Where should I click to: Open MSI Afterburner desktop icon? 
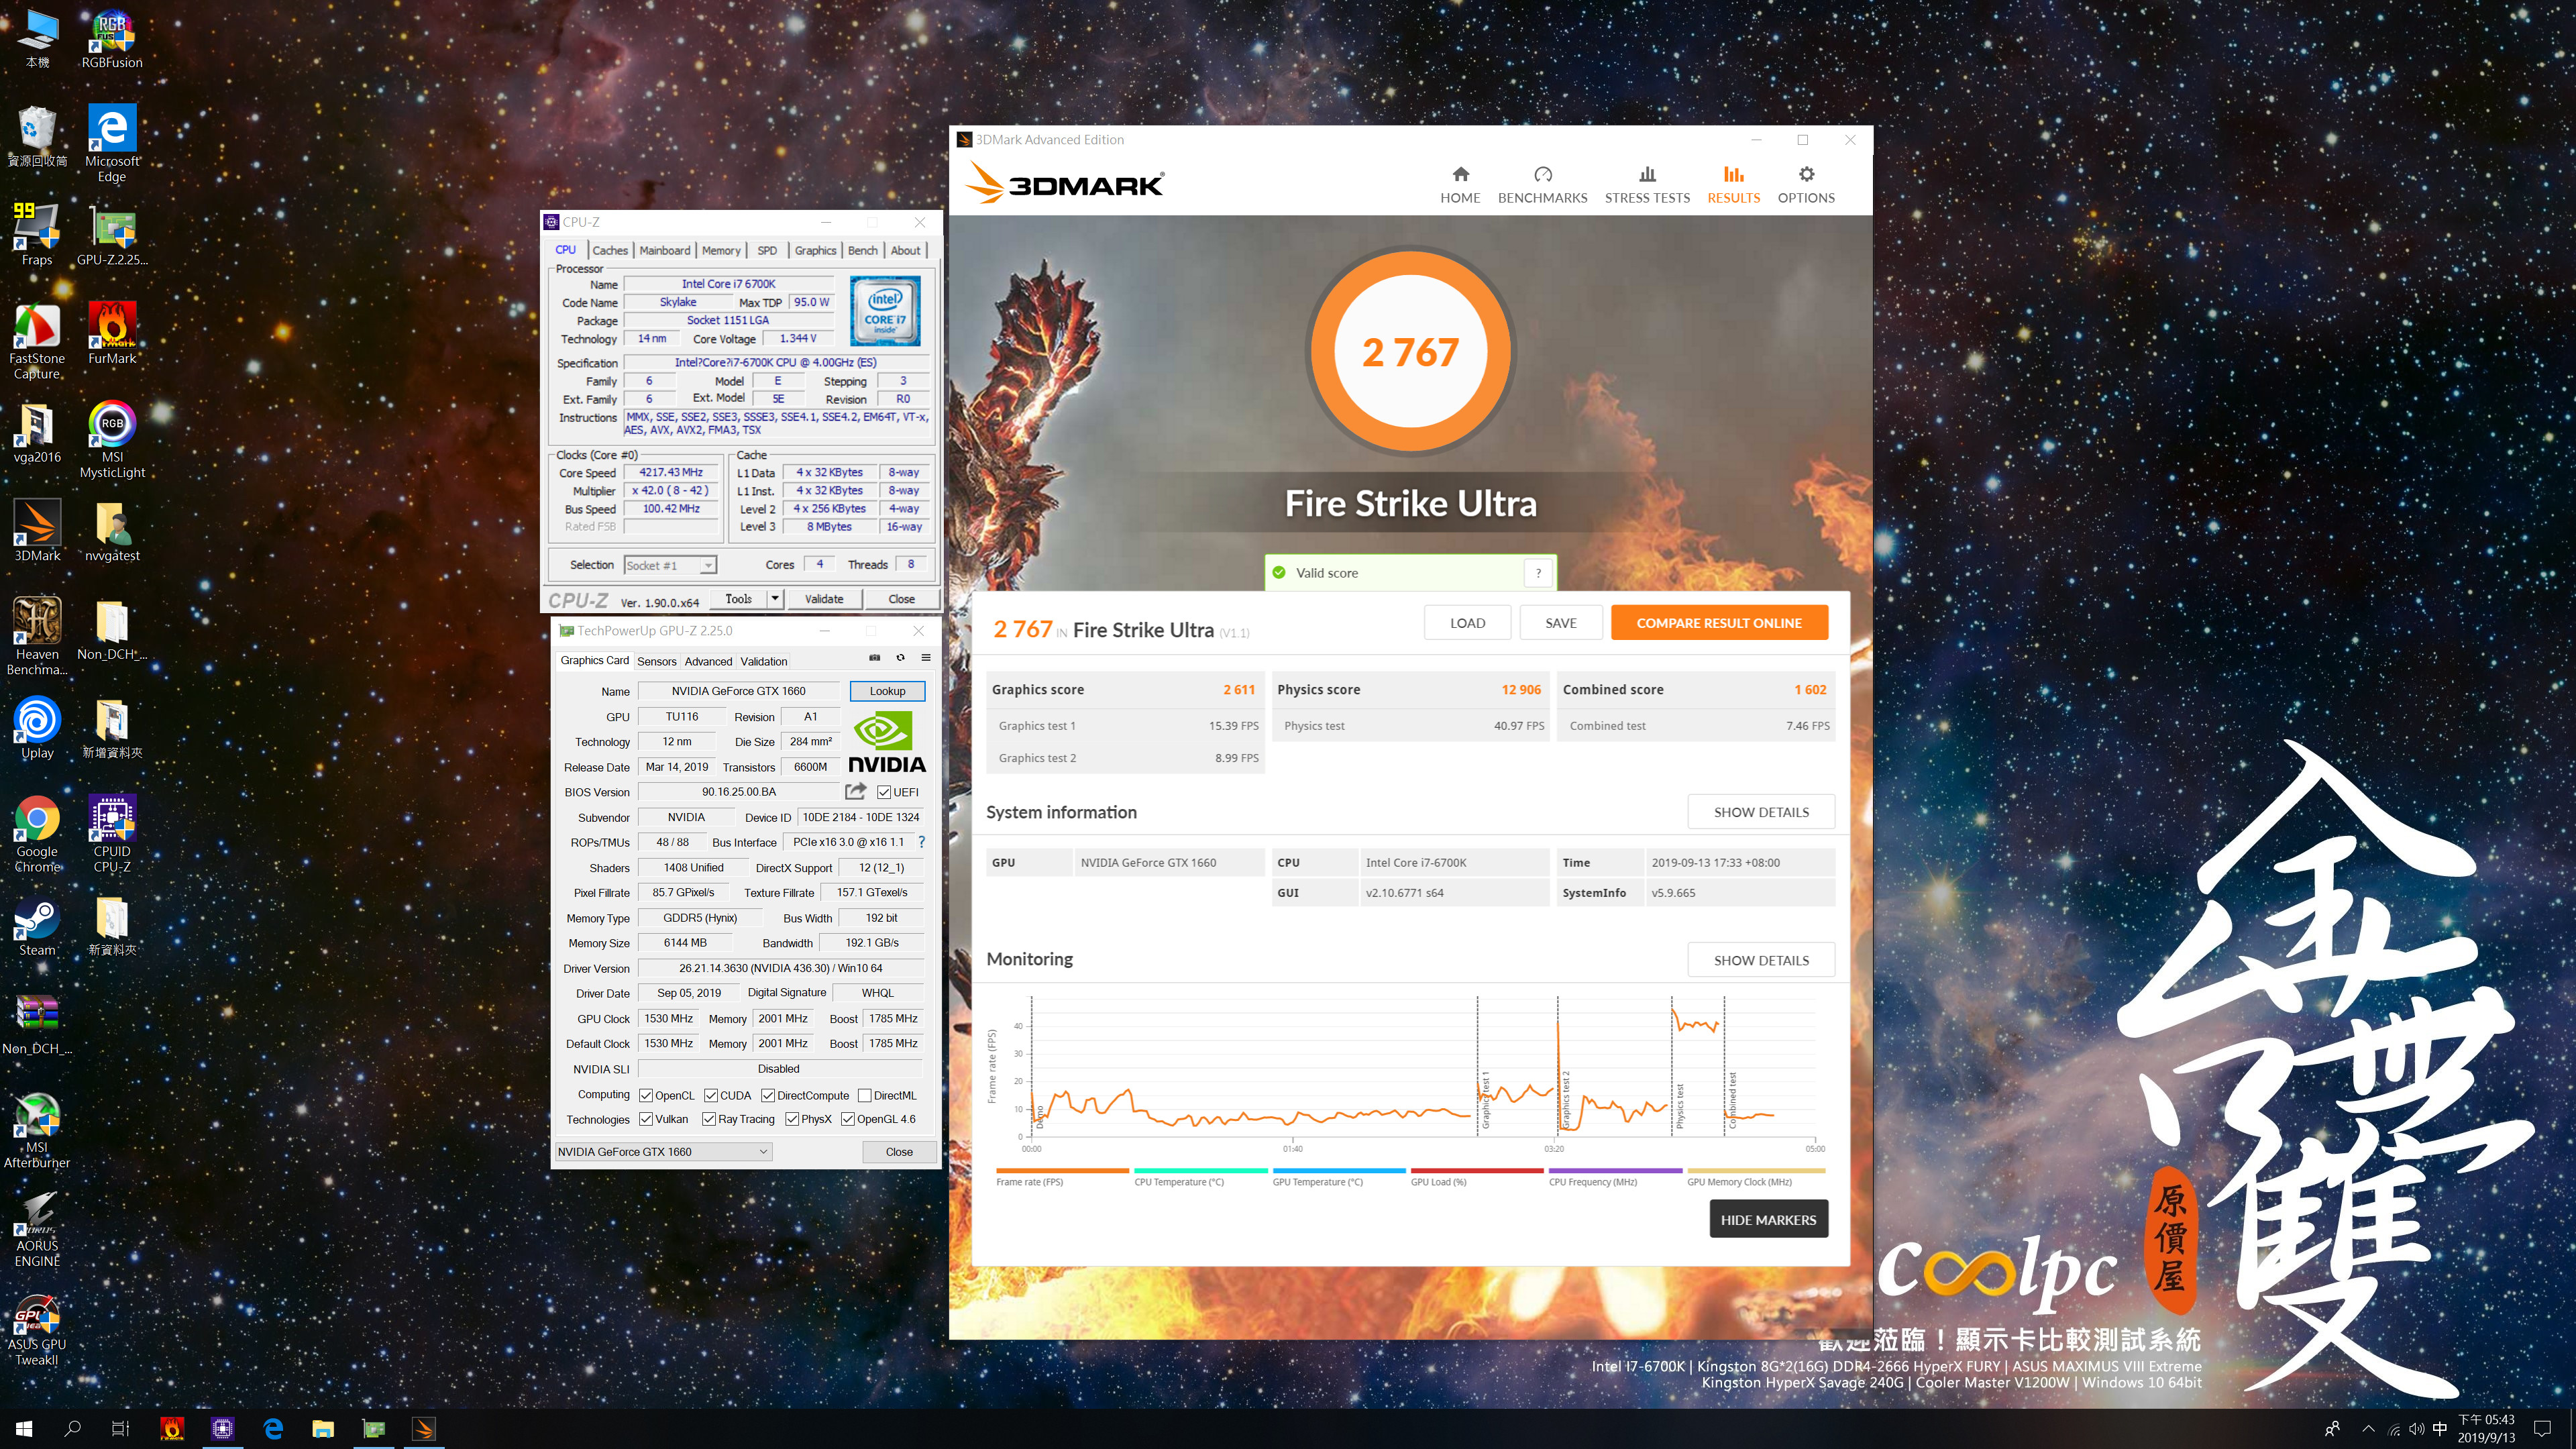click(37, 1130)
